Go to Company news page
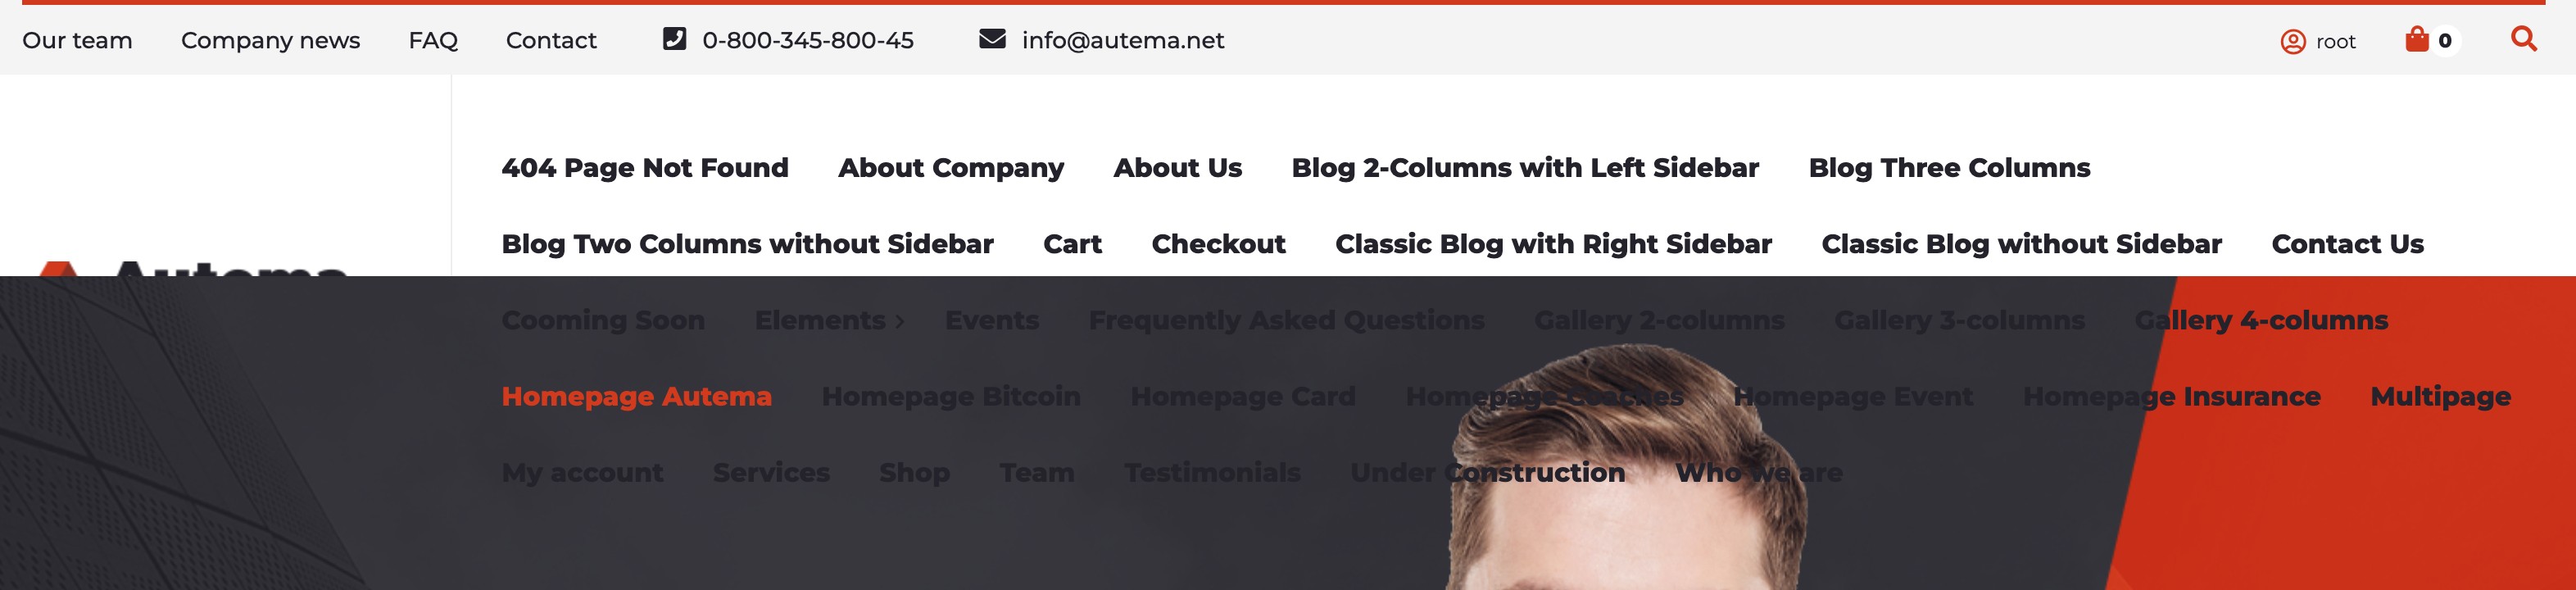The width and height of the screenshot is (2576, 590). pyautogui.click(x=270, y=40)
